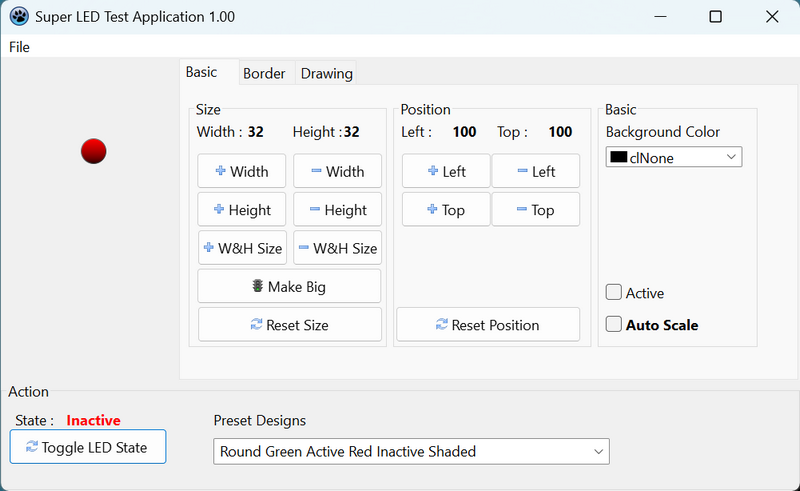Decrease LED width with minus Width button
800x491 pixels.
[x=337, y=171]
